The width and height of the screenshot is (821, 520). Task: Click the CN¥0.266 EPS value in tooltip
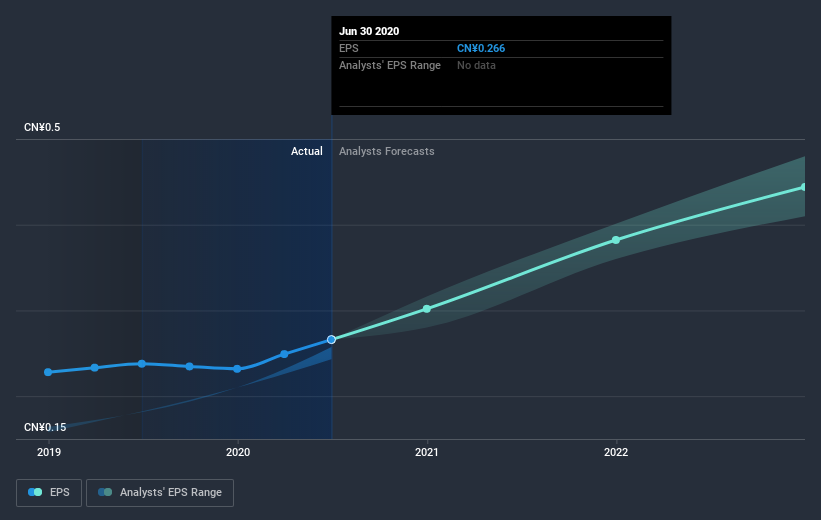481,48
